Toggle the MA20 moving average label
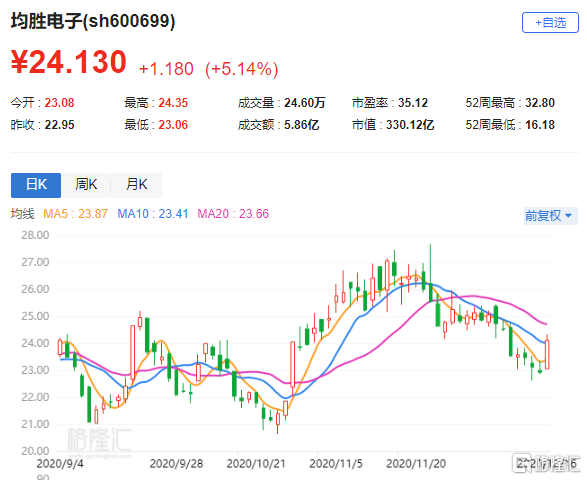The image size is (587, 480). [x=233, y=214]
